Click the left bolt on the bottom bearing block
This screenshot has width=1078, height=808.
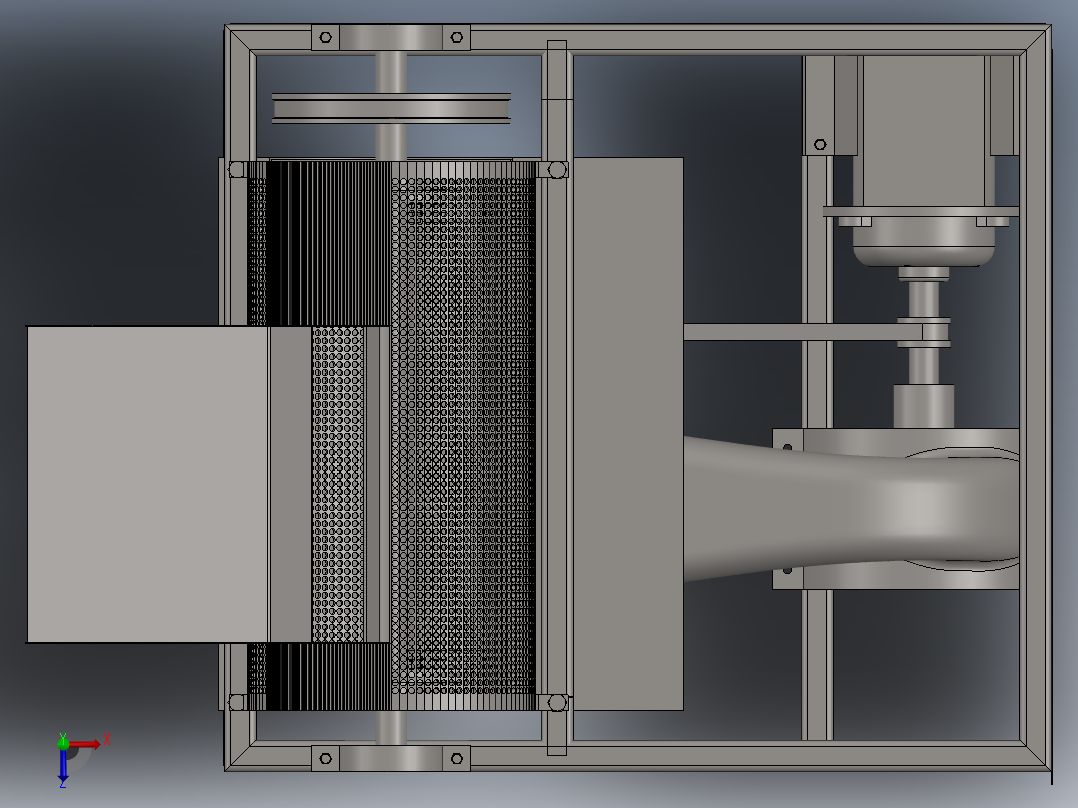tap(326, 758)
